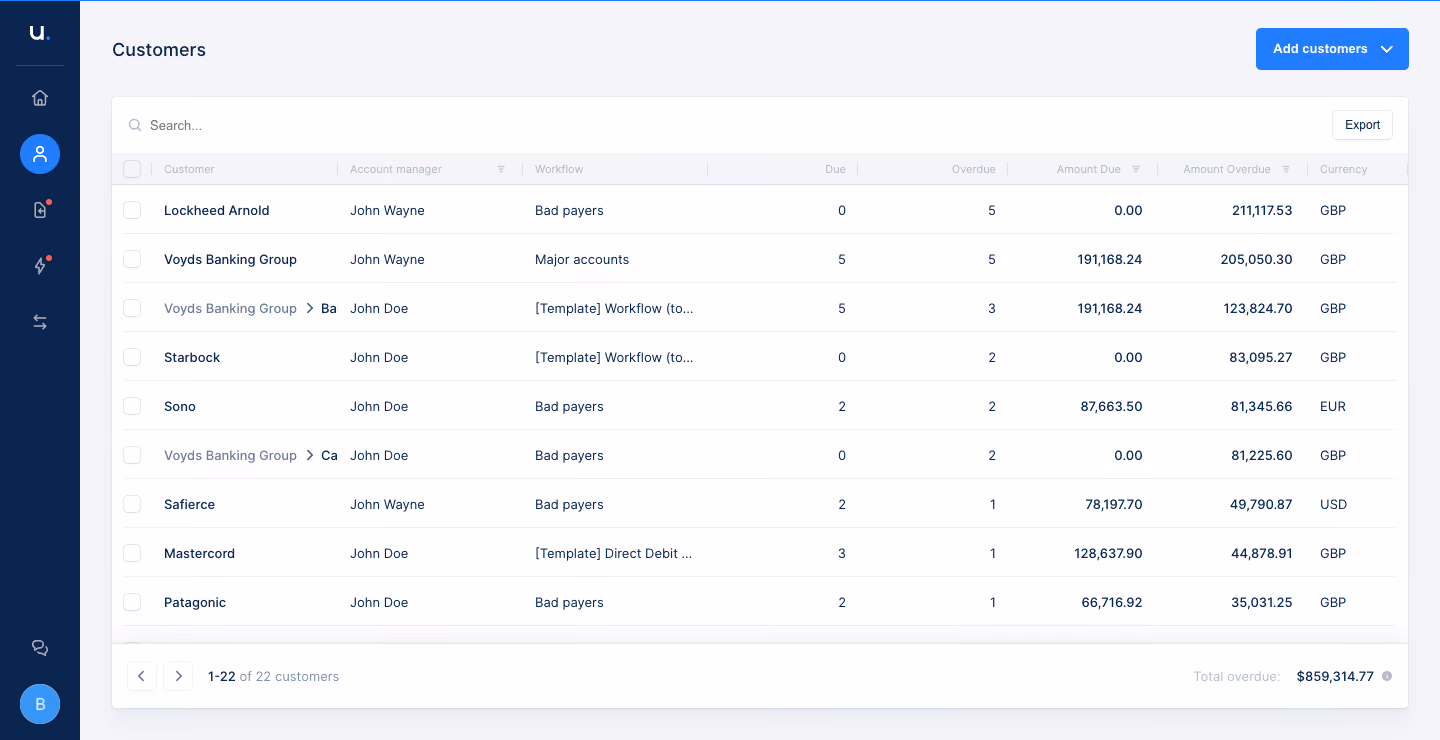Click the Major accounts workflow cell
This screenshot has height=740, width=1440.
coord(582,259)
